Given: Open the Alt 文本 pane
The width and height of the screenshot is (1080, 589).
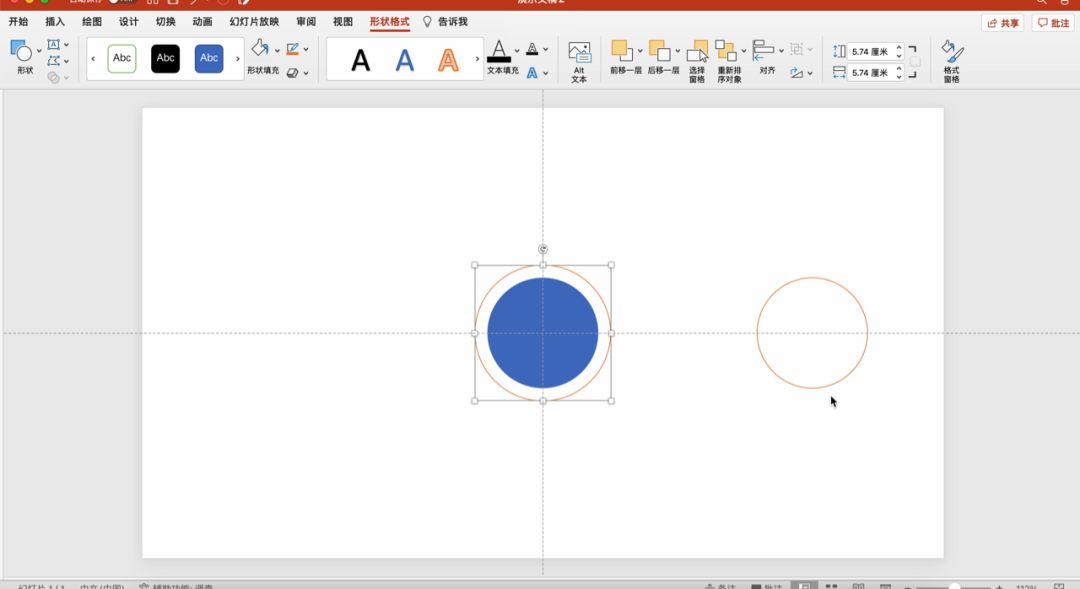Looking at the screenshot, I should (x=579, y=61).
